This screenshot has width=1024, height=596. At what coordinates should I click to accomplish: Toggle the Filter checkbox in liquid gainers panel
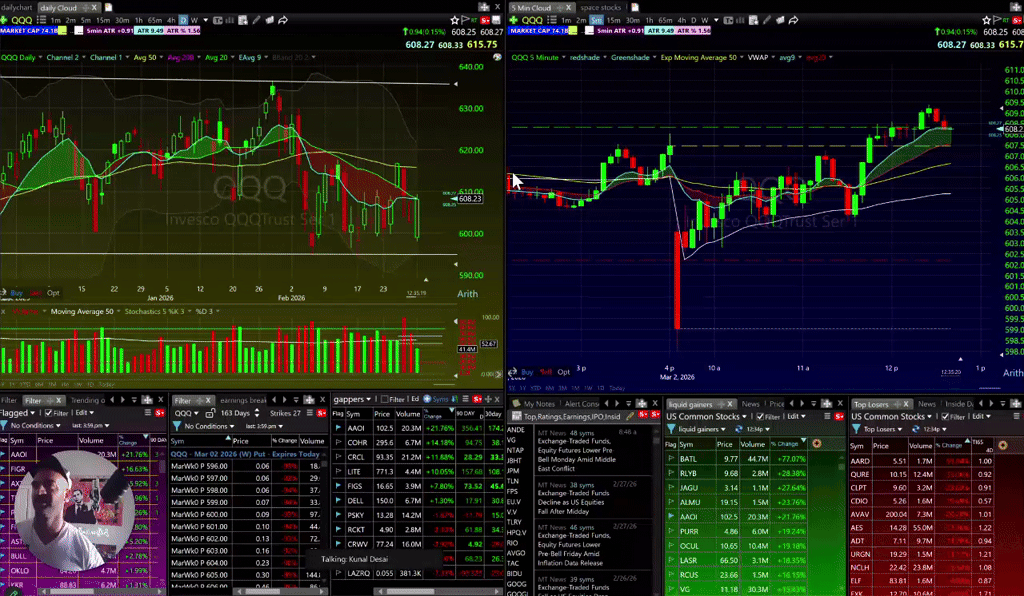coord(762,415)
